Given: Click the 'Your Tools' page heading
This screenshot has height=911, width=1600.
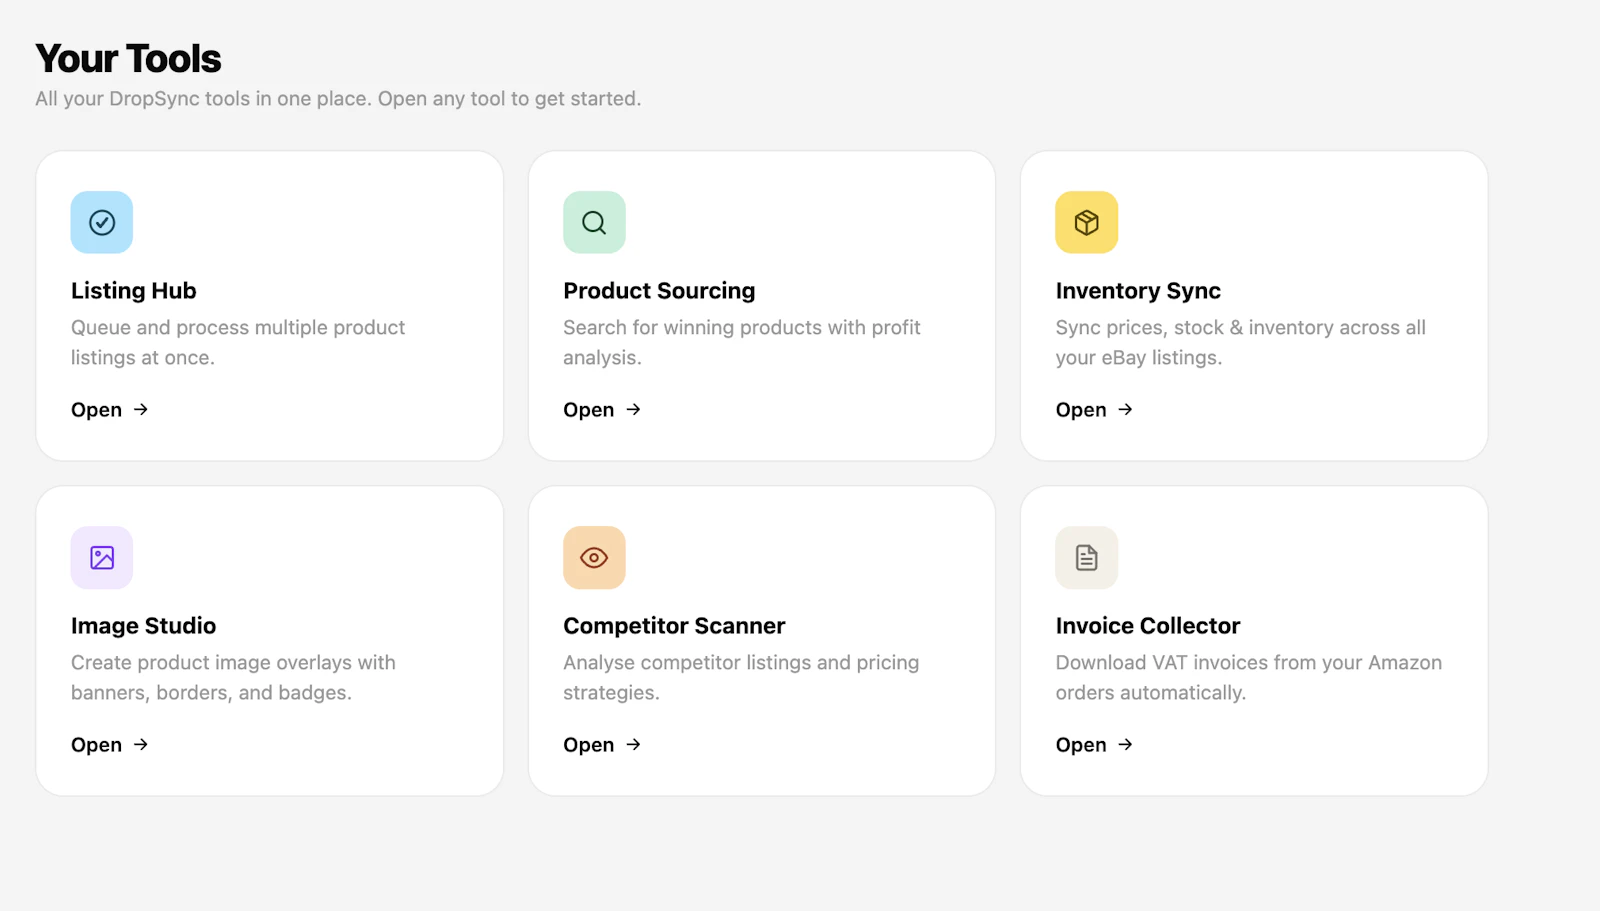Looking at the screenshot, I should coord(128,59).
